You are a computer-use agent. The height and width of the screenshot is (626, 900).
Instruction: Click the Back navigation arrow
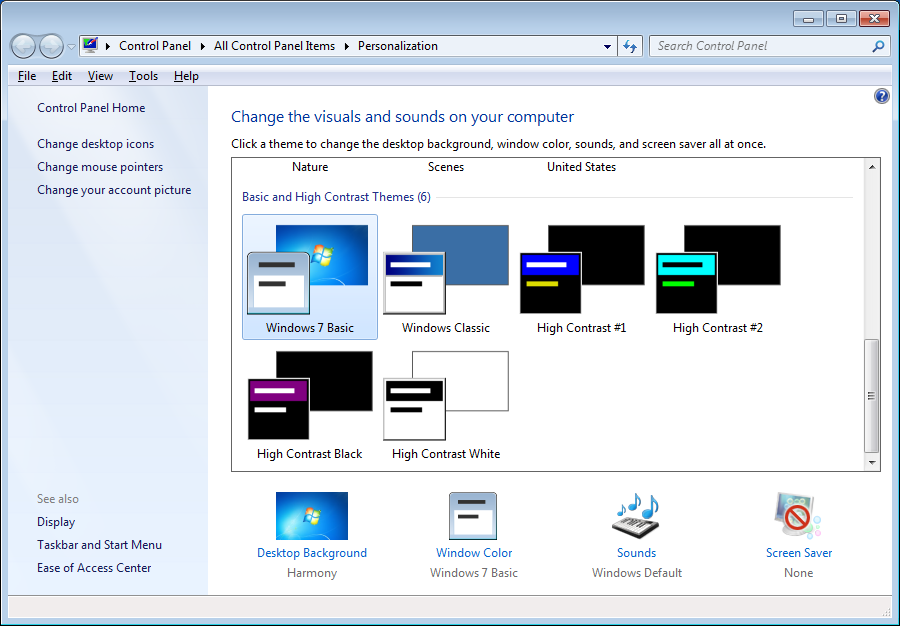click(24, 46)
